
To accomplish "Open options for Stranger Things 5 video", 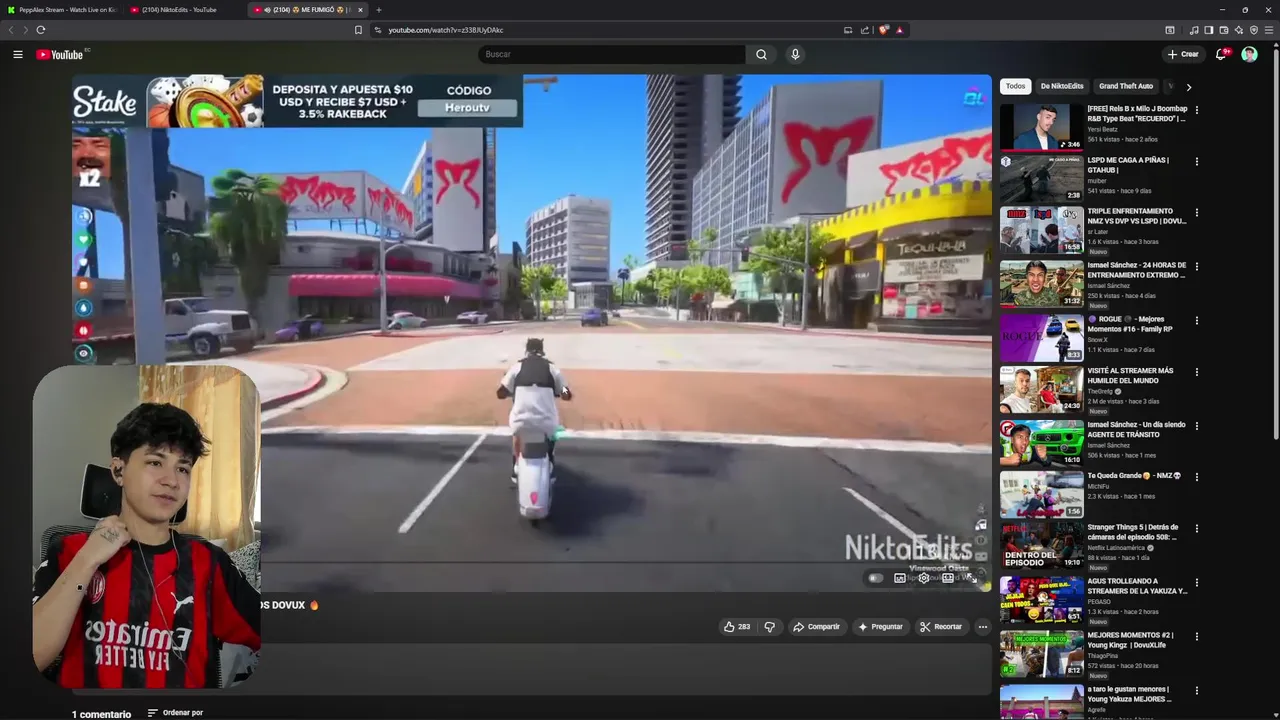I will 1196,530.
